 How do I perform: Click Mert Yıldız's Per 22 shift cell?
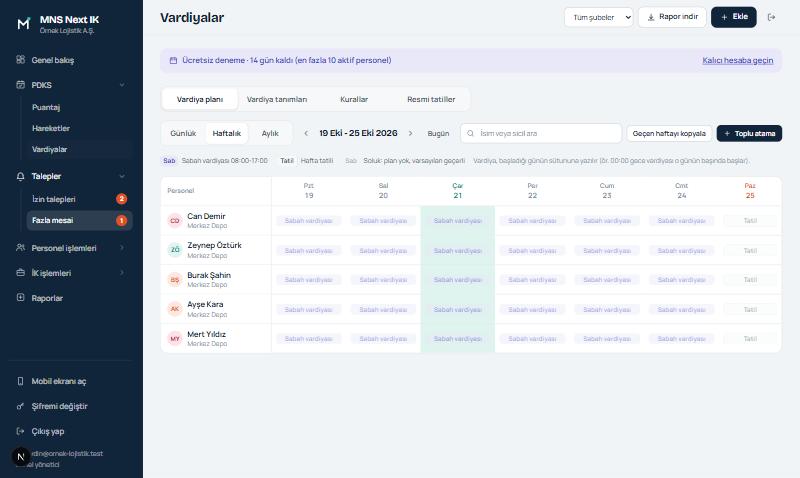[532, 339]
